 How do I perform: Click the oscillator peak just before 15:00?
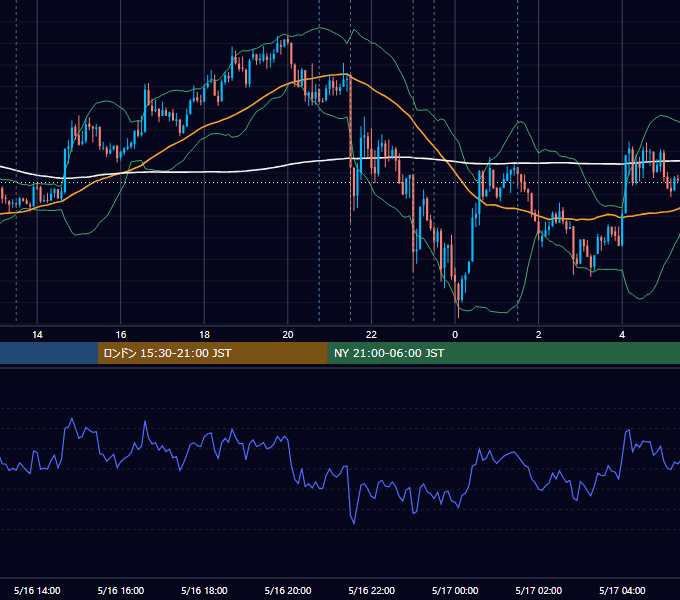click(72, 419)
